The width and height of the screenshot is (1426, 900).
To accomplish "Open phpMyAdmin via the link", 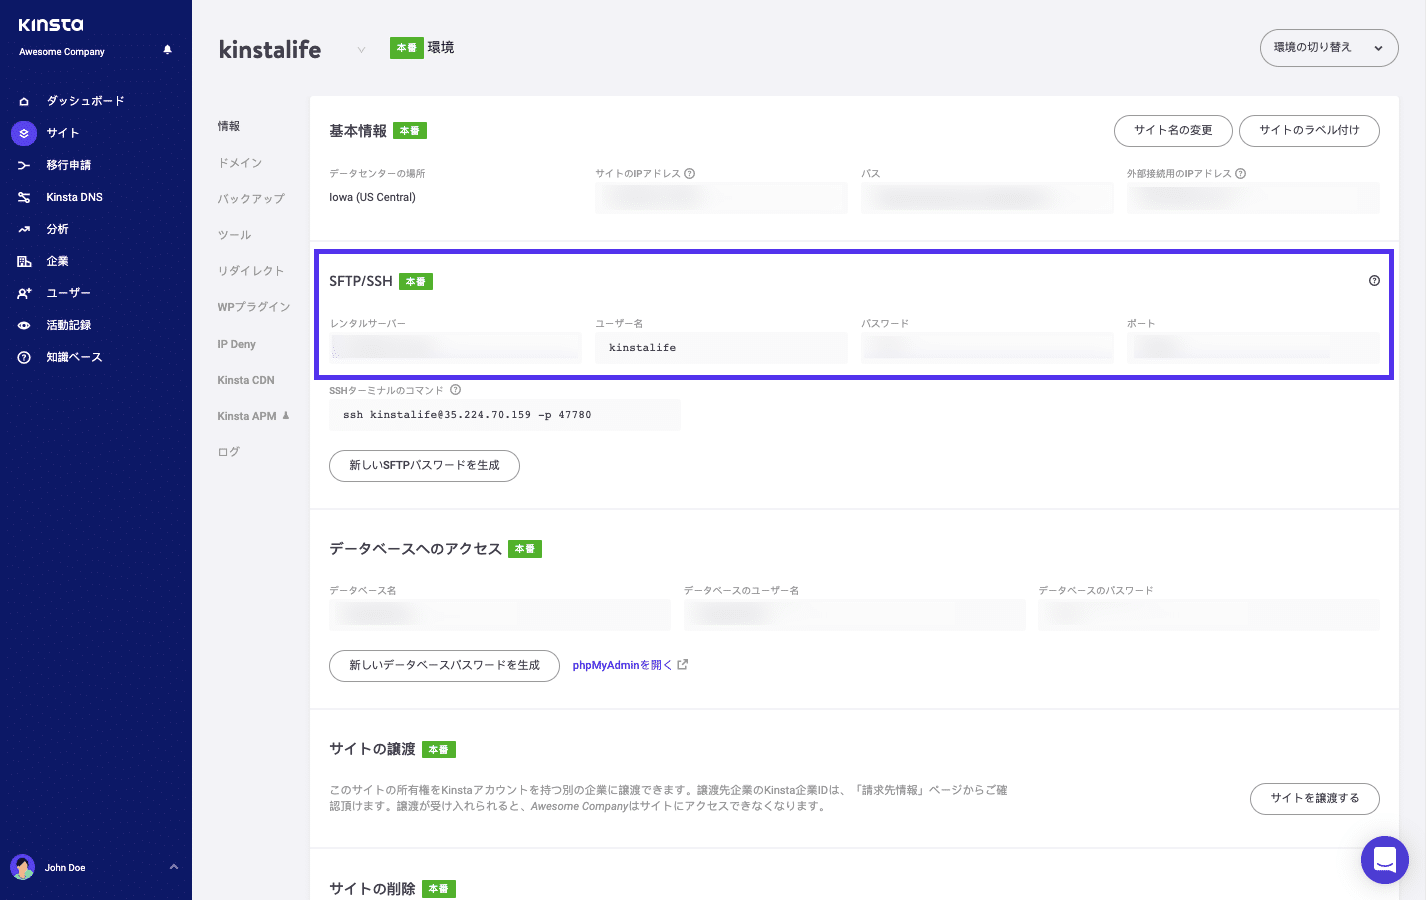I will click(x=624, y=664).
